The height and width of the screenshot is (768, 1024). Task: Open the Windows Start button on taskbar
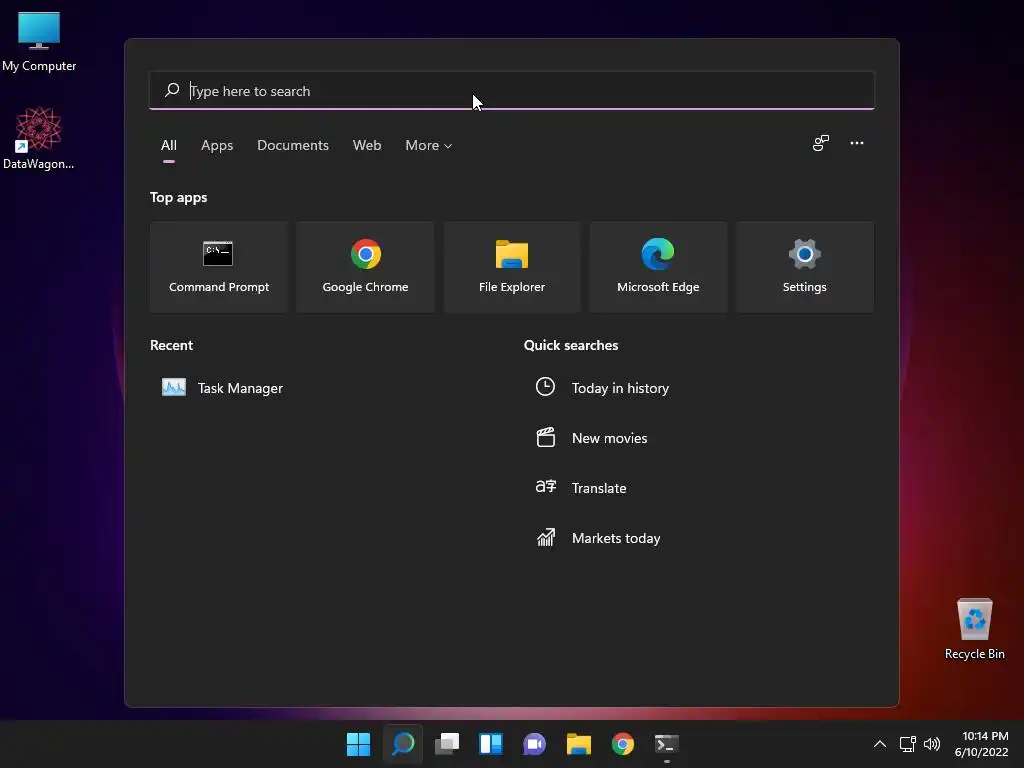(358, 744)
